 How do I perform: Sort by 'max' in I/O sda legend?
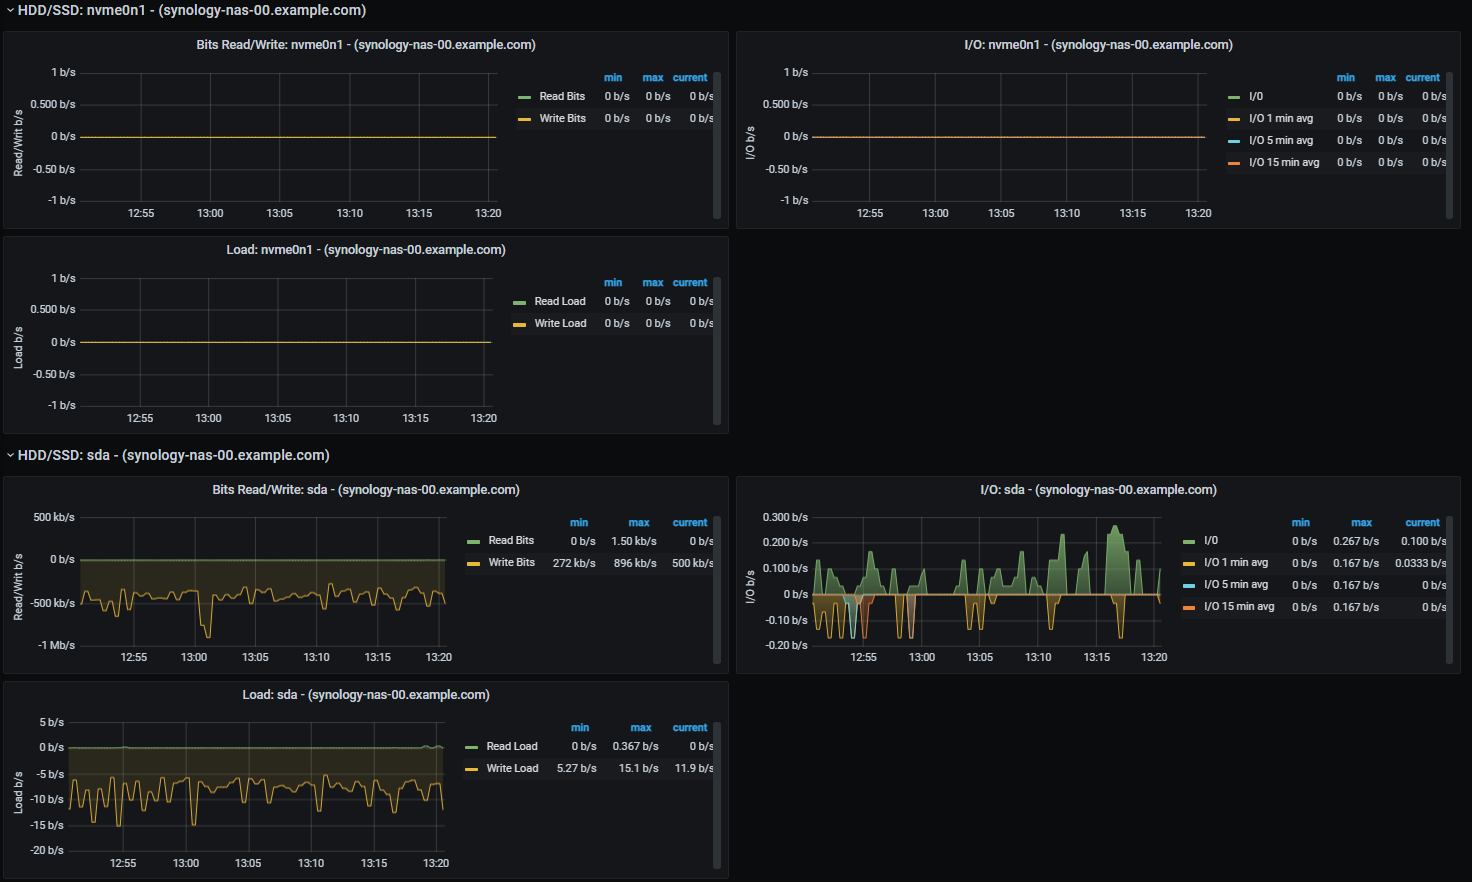point(1362,523)
